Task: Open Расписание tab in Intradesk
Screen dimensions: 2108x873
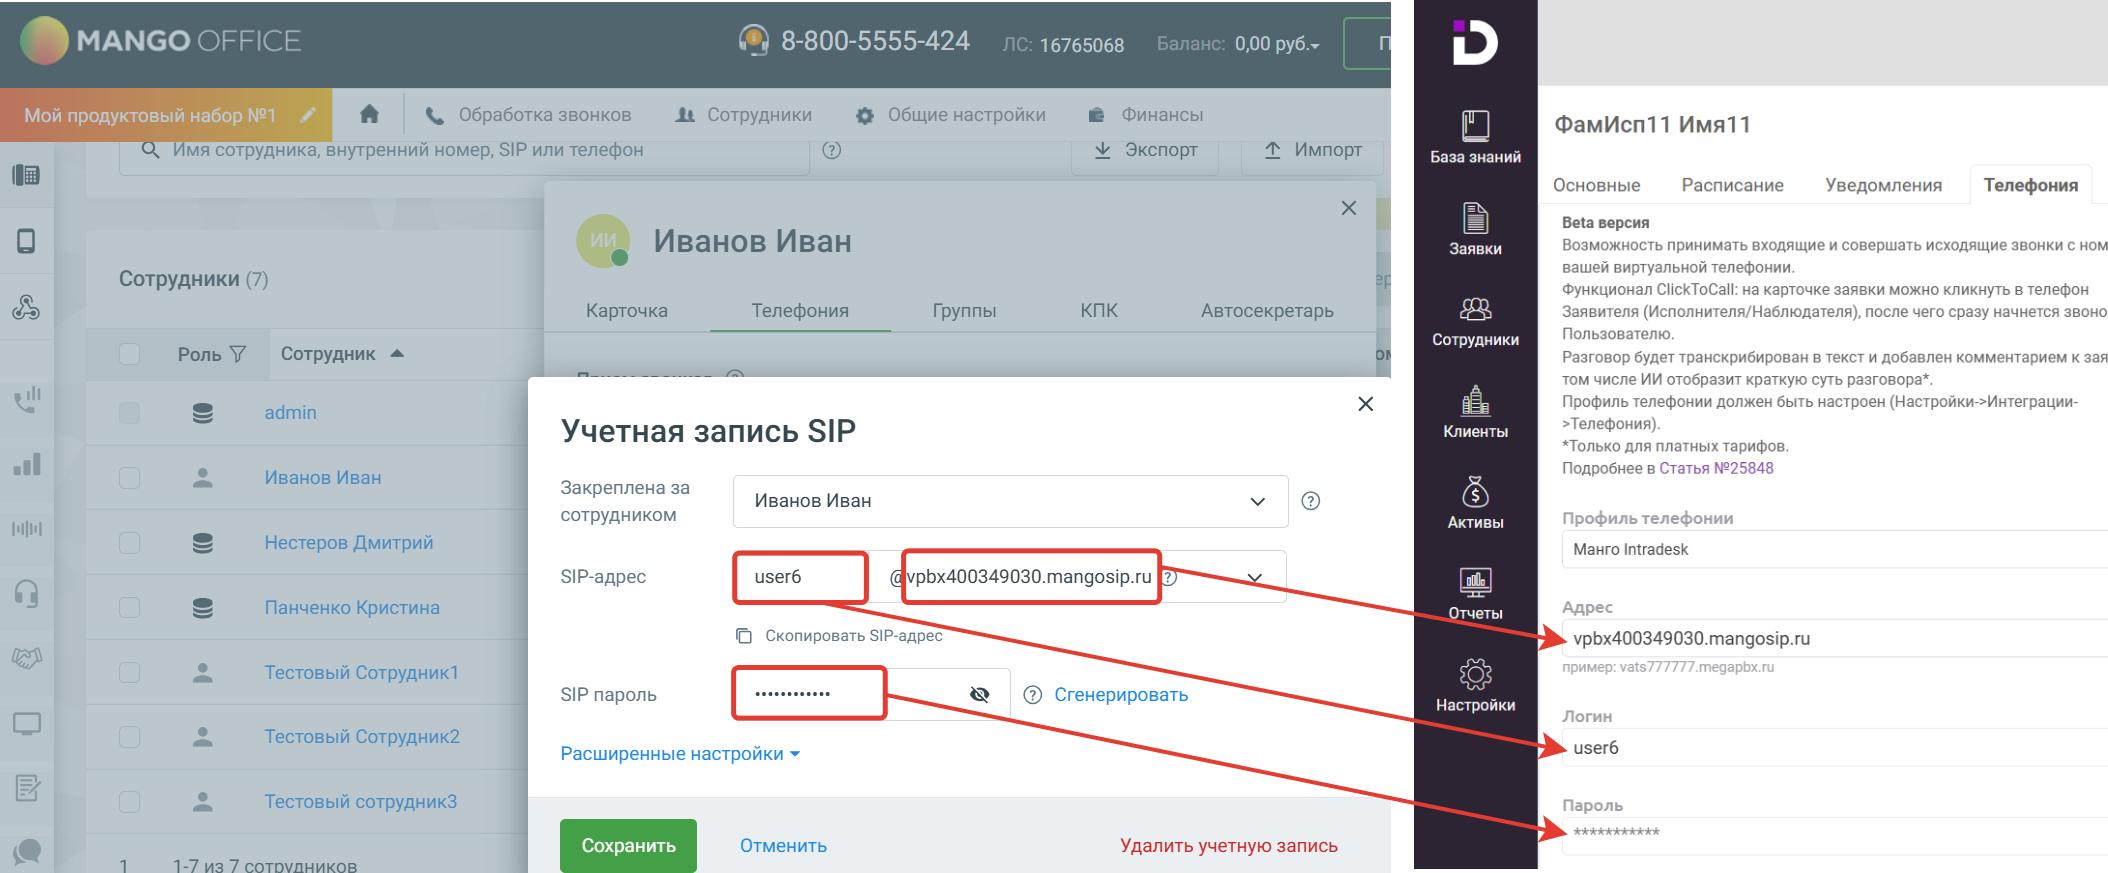Action: coord(1732,185)
